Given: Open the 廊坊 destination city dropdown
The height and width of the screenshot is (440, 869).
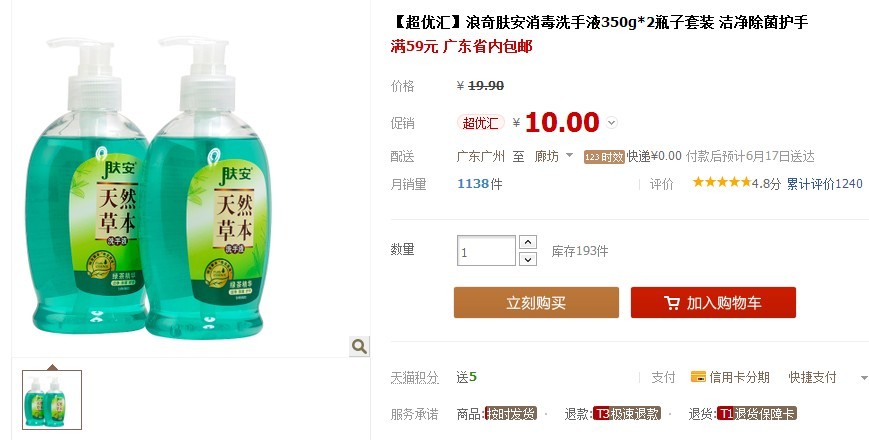Looking at the screenshot, I should click(554, 156).
